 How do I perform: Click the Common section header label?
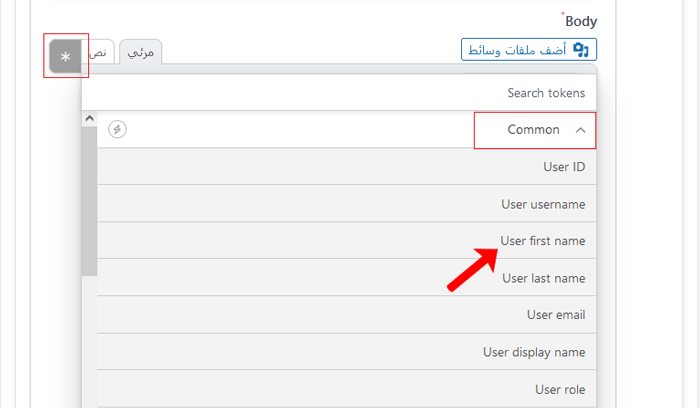533,130
